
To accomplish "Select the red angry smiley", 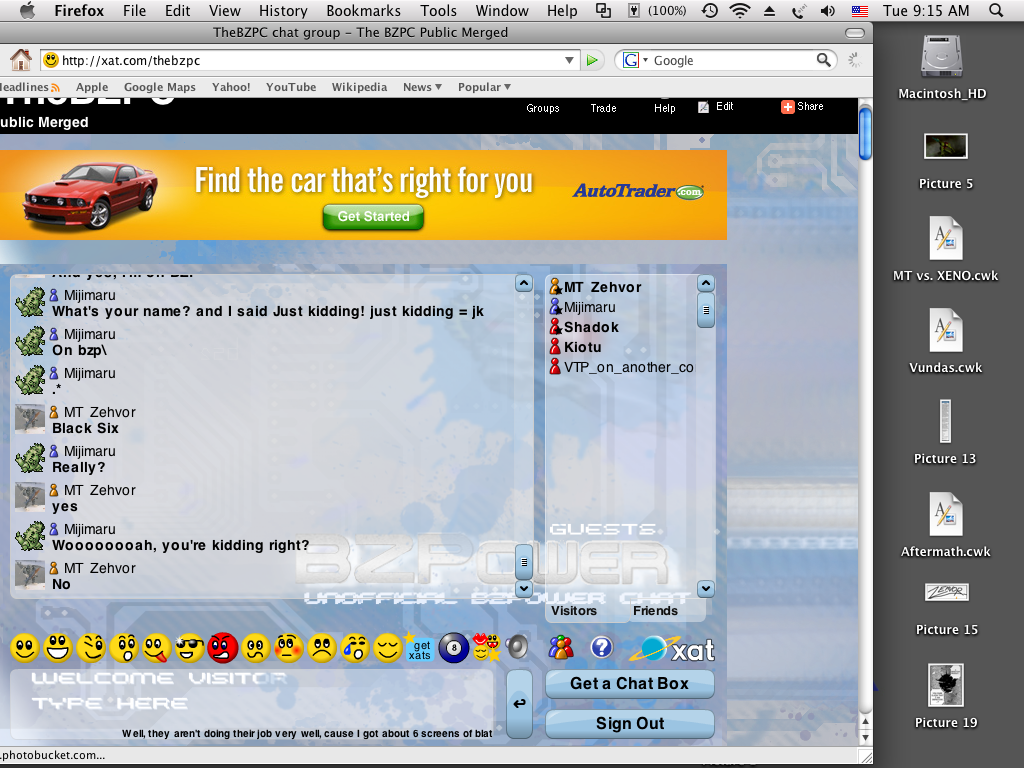I will [223, 648].
